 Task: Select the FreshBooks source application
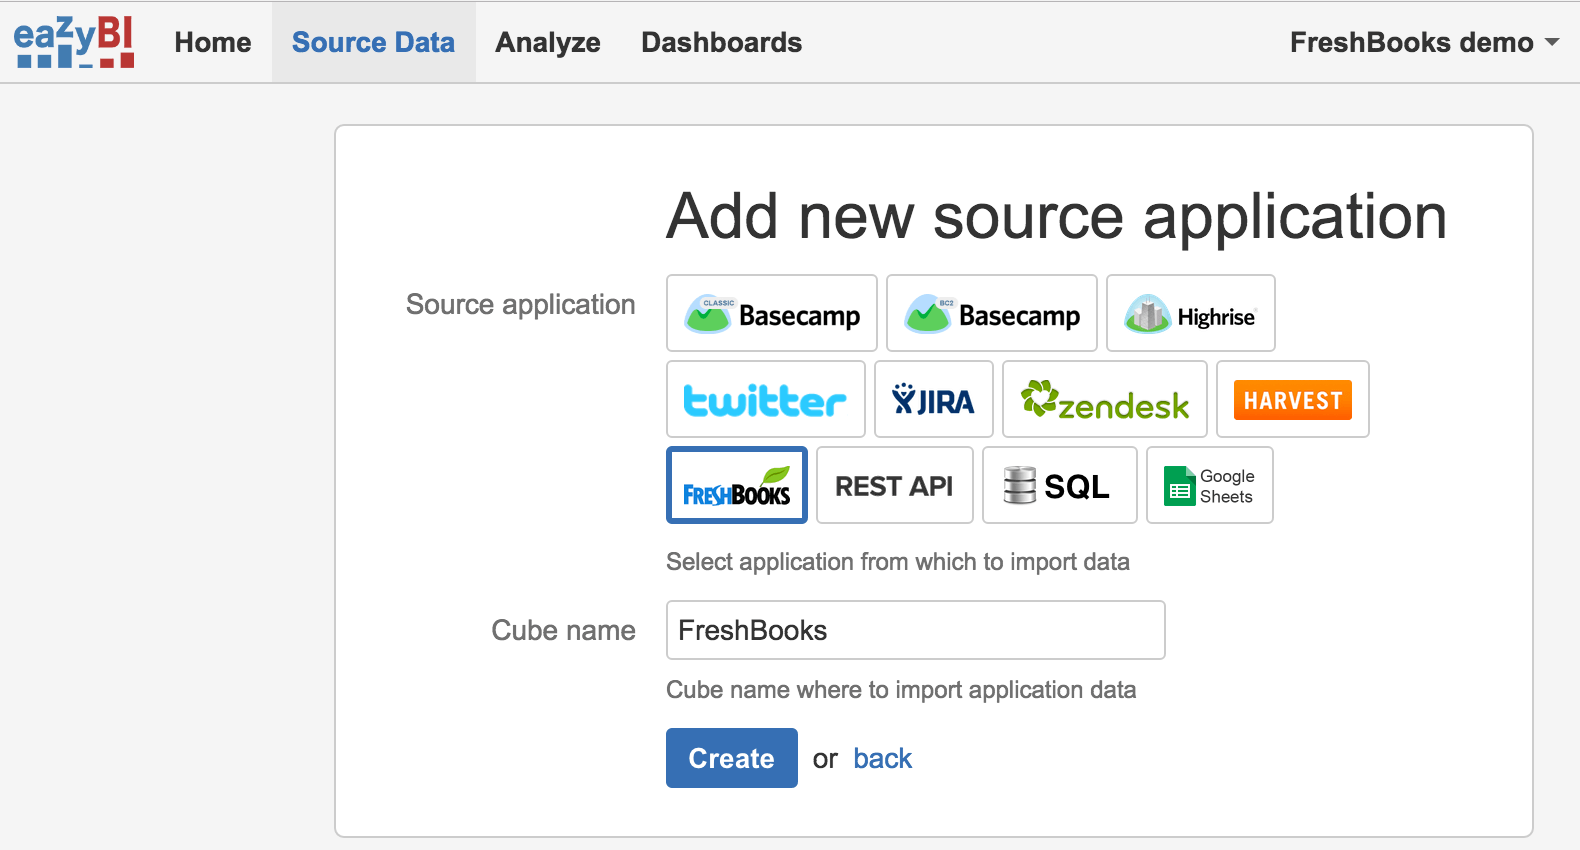click(737, 486)
